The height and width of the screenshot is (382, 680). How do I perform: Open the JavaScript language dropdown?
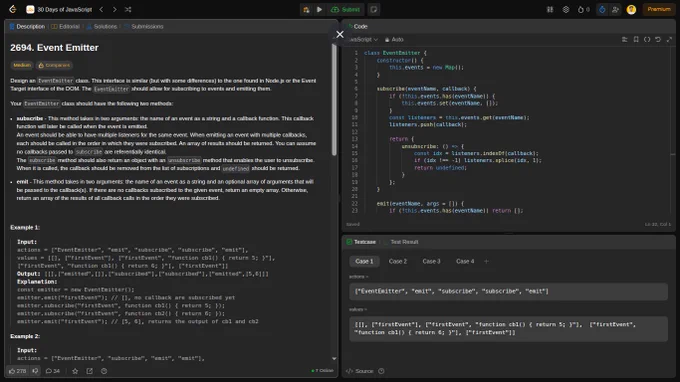tap(363, 39)
